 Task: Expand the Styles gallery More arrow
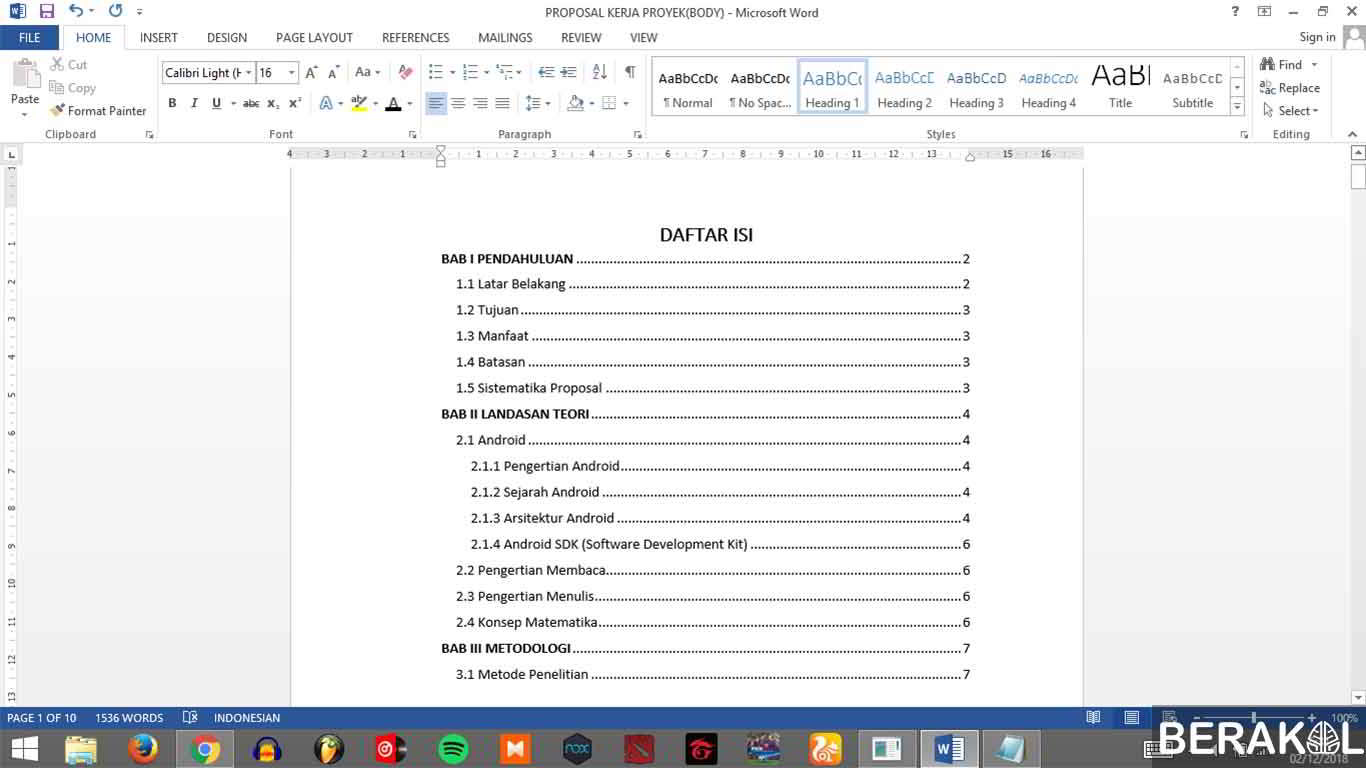pyautogui.click(x=1237, y=107)
